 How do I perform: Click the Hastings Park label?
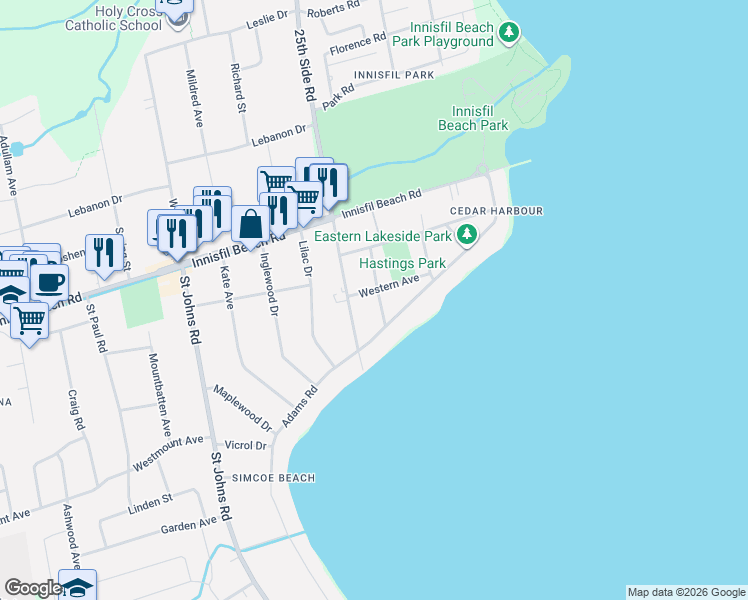(403, 263)
